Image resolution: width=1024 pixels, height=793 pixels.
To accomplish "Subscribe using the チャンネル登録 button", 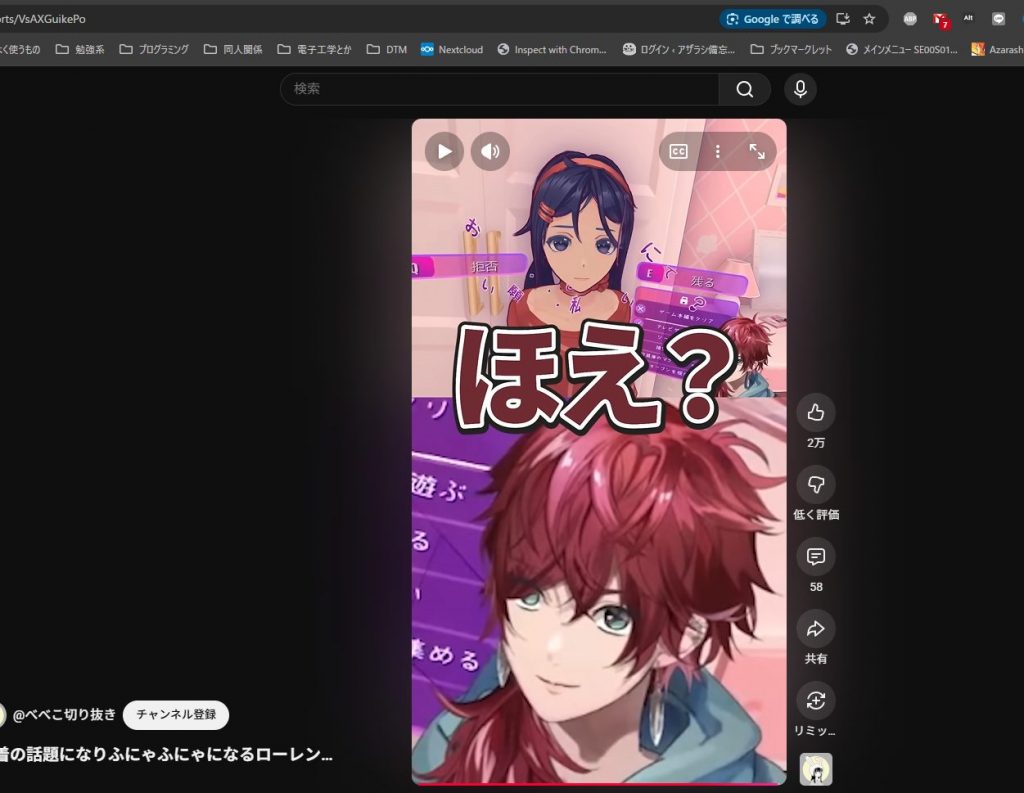I will 176,715.
